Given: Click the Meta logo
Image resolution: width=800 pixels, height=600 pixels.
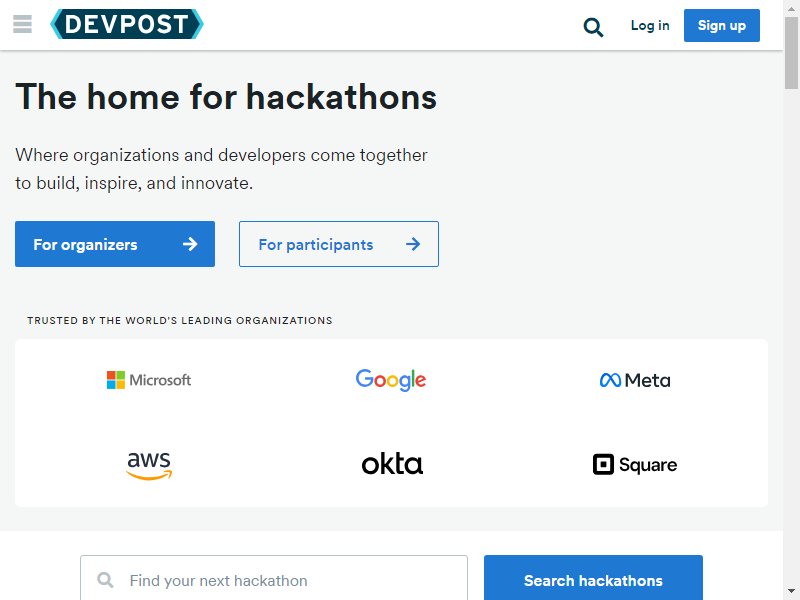Looking at the screenshot, I should pyautogui.click(x=635, y=380).
